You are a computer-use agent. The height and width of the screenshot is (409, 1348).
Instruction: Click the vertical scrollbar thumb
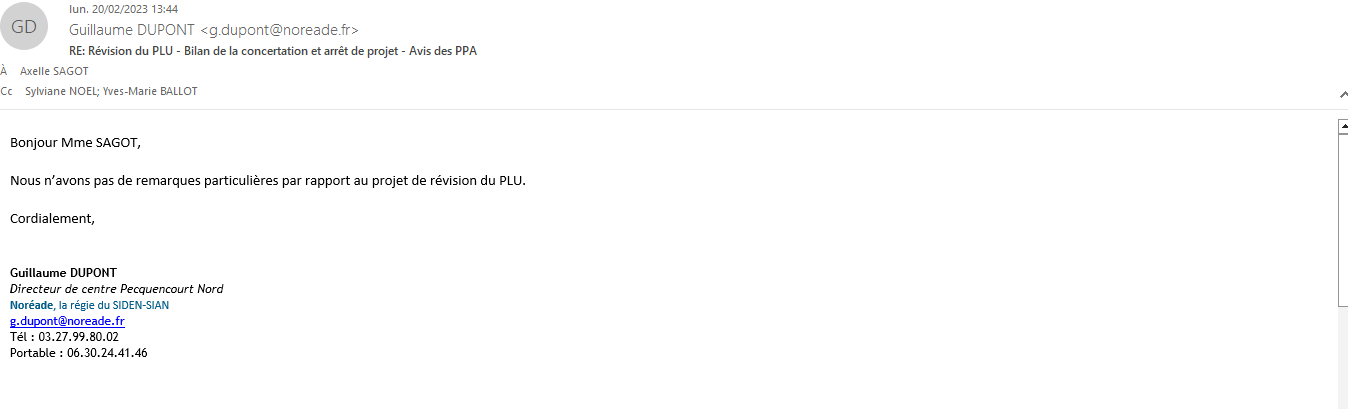pos(1343,218)
